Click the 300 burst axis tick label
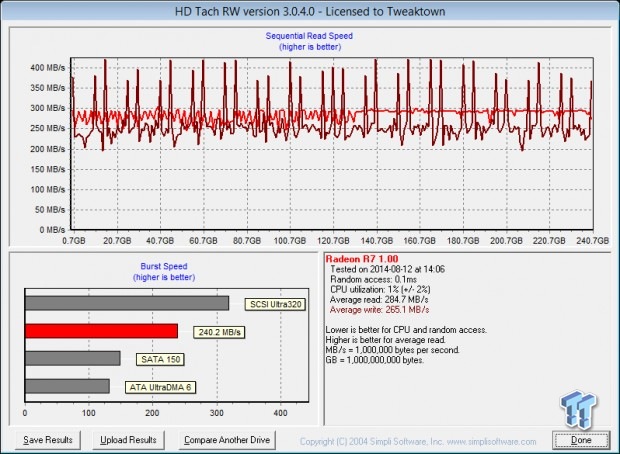620x454 pixels. pos(217,413)
